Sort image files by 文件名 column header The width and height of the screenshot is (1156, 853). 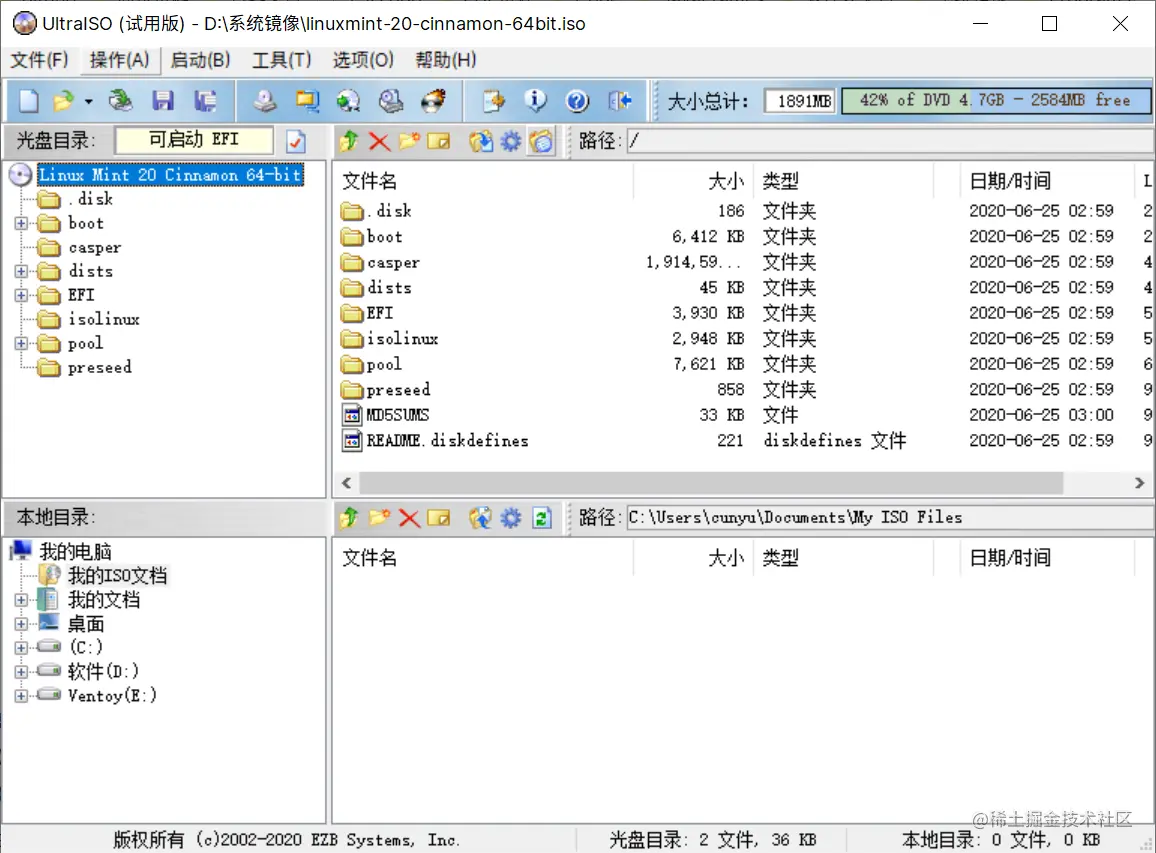[x=484, y=181]
